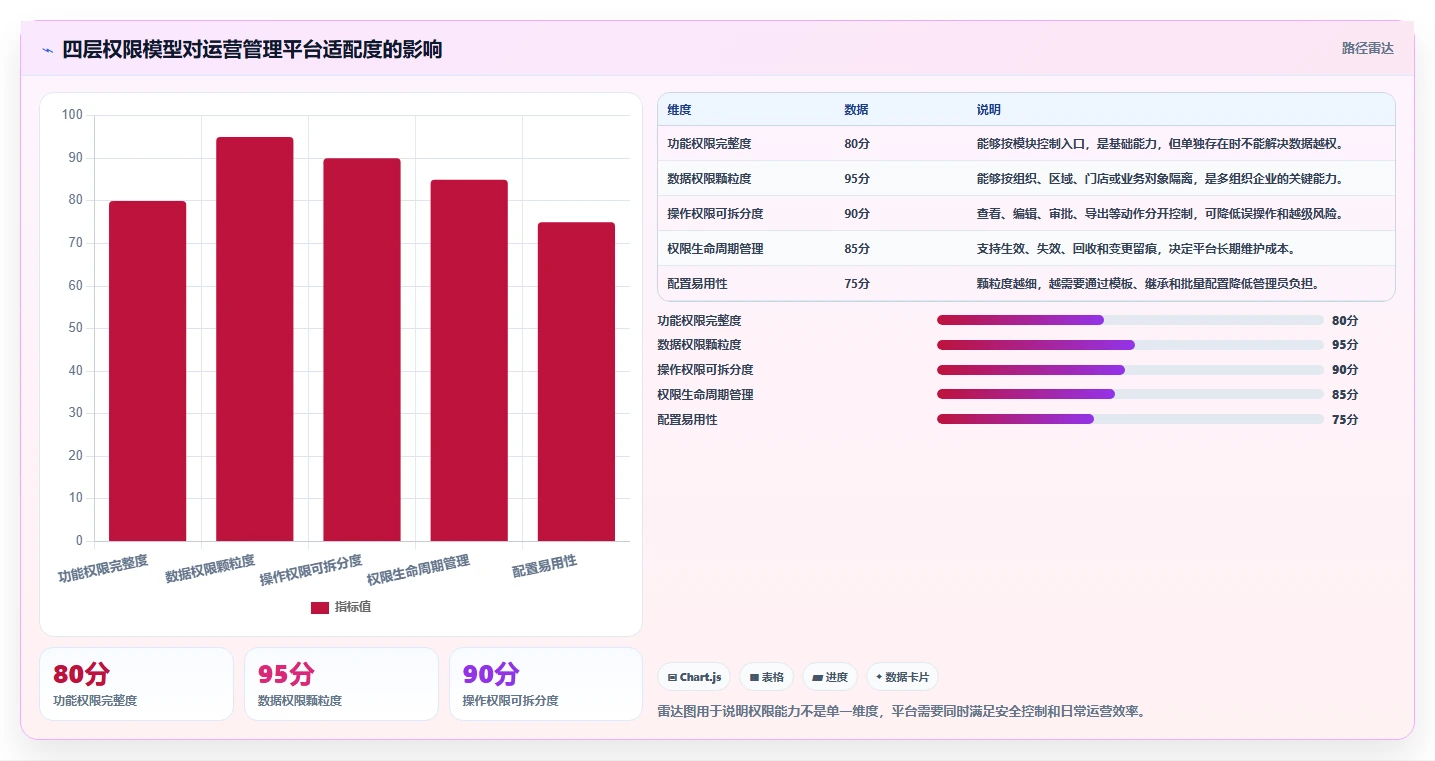Click 配置易用性 cell in the table
This screenshot has height=761, width=1435.
pos(697,284)
